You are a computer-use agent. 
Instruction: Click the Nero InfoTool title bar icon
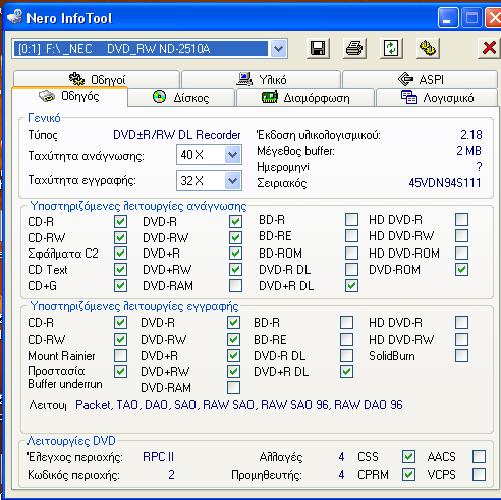tap(15, 17)
